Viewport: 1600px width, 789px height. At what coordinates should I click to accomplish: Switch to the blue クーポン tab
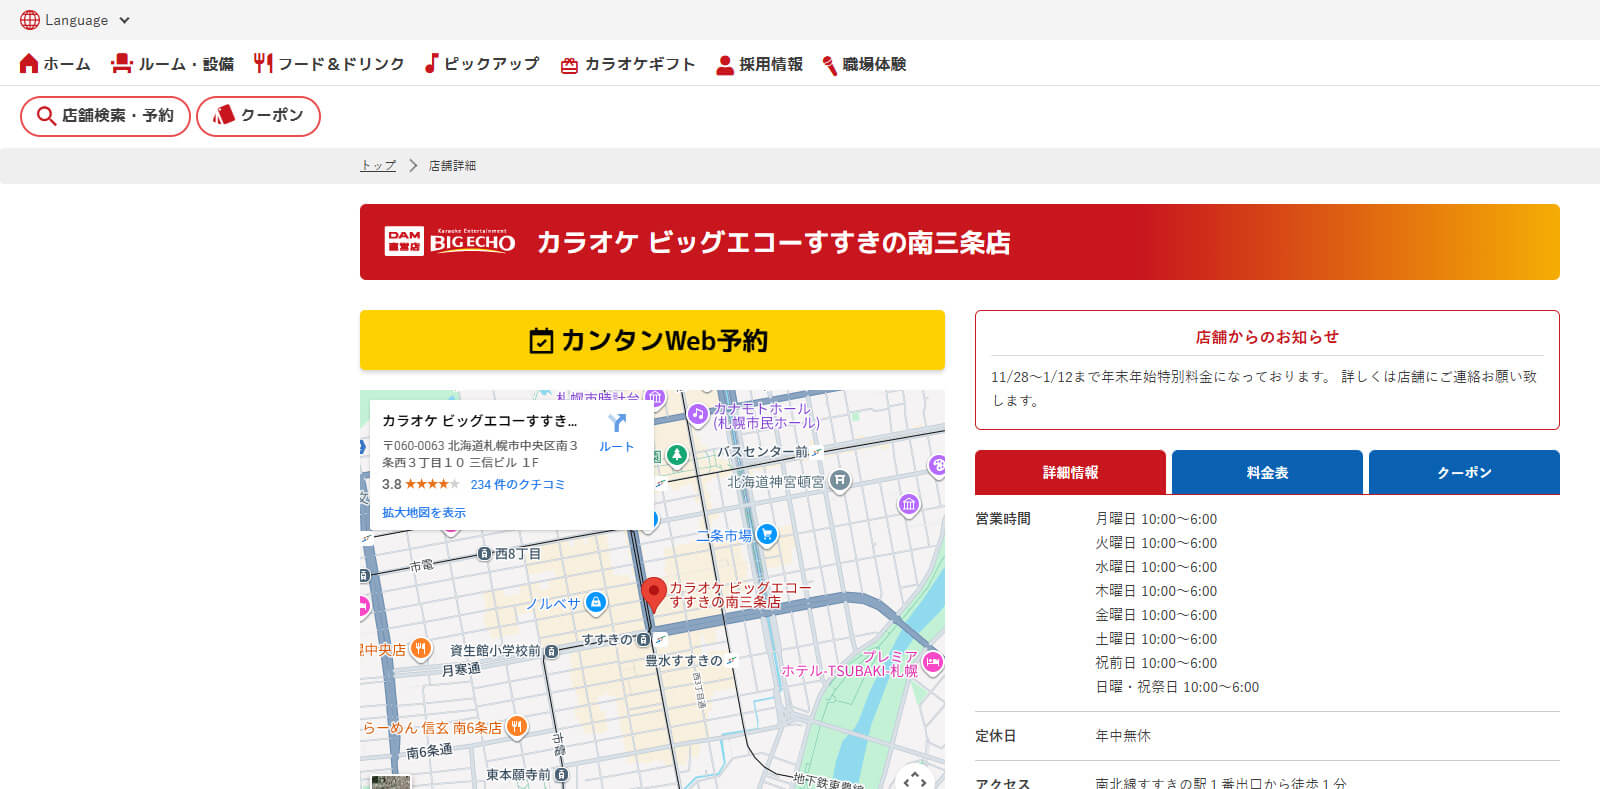click(x=1464, y=472)
